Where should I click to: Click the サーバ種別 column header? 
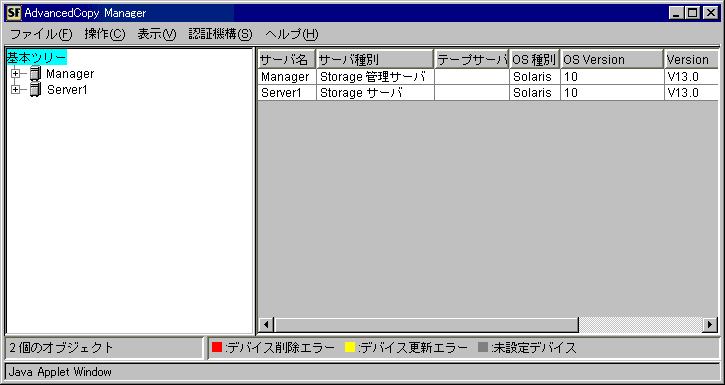(375, 59)
